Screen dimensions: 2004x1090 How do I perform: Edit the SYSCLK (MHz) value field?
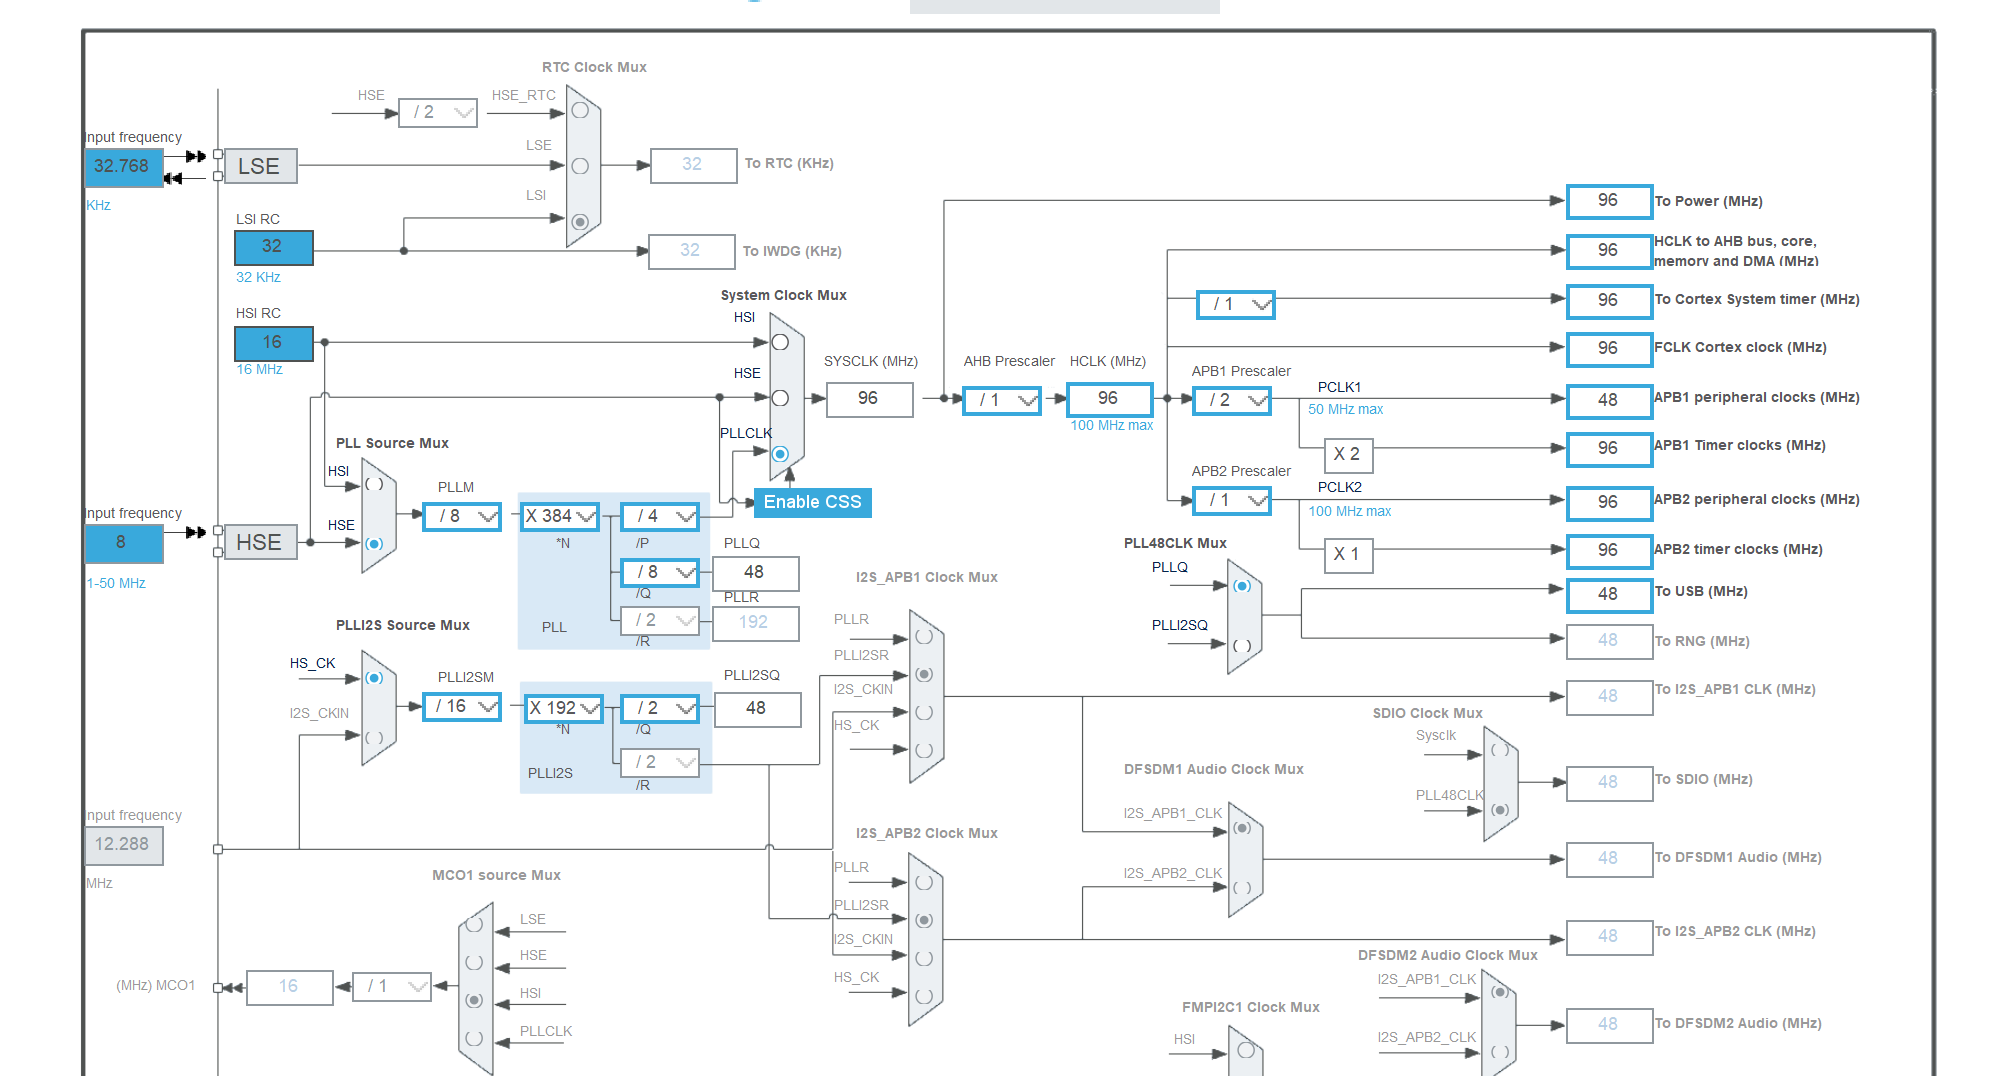tap(870, 399)
